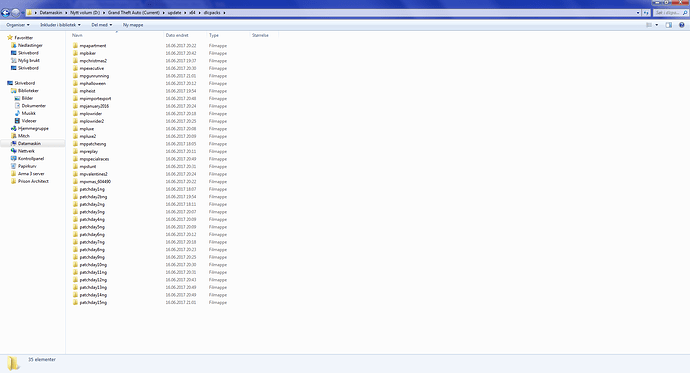
Task: Open Help via question mark icon
Action: tap(682, 25)
